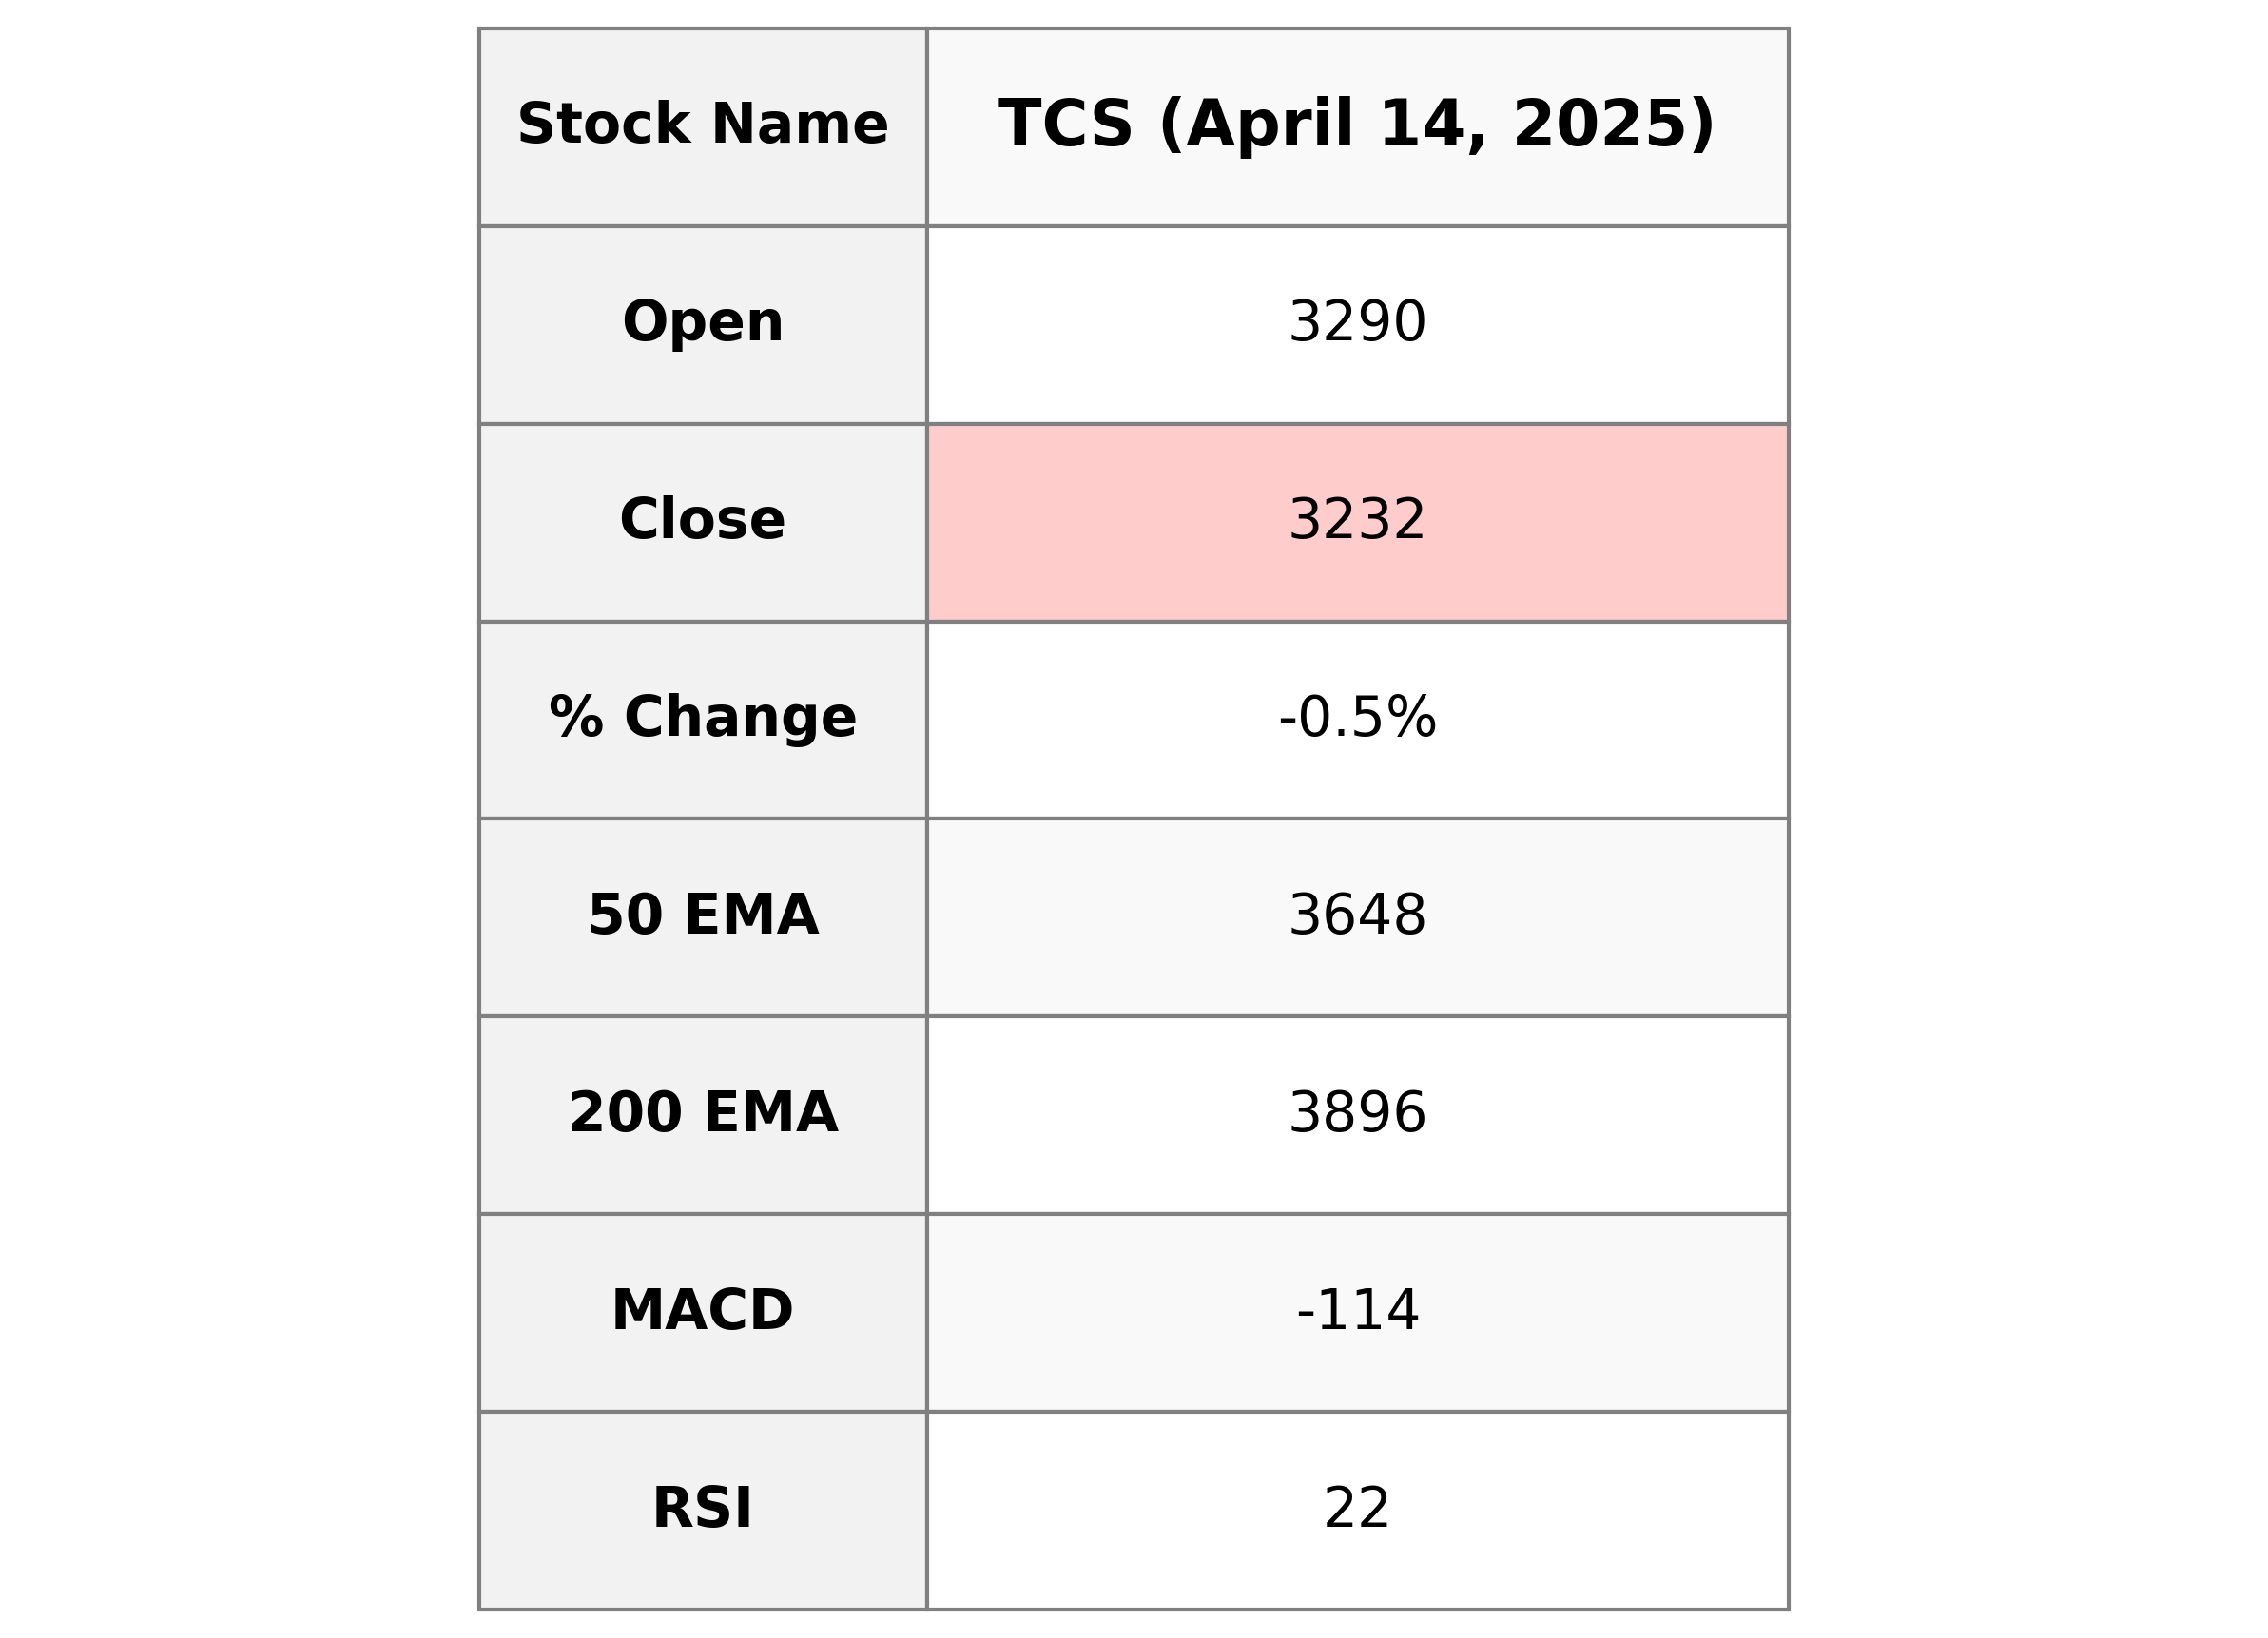Click the TCS ticker in the header
This screenshot has width=2268, height=1638.
[x=1065, y=125]
